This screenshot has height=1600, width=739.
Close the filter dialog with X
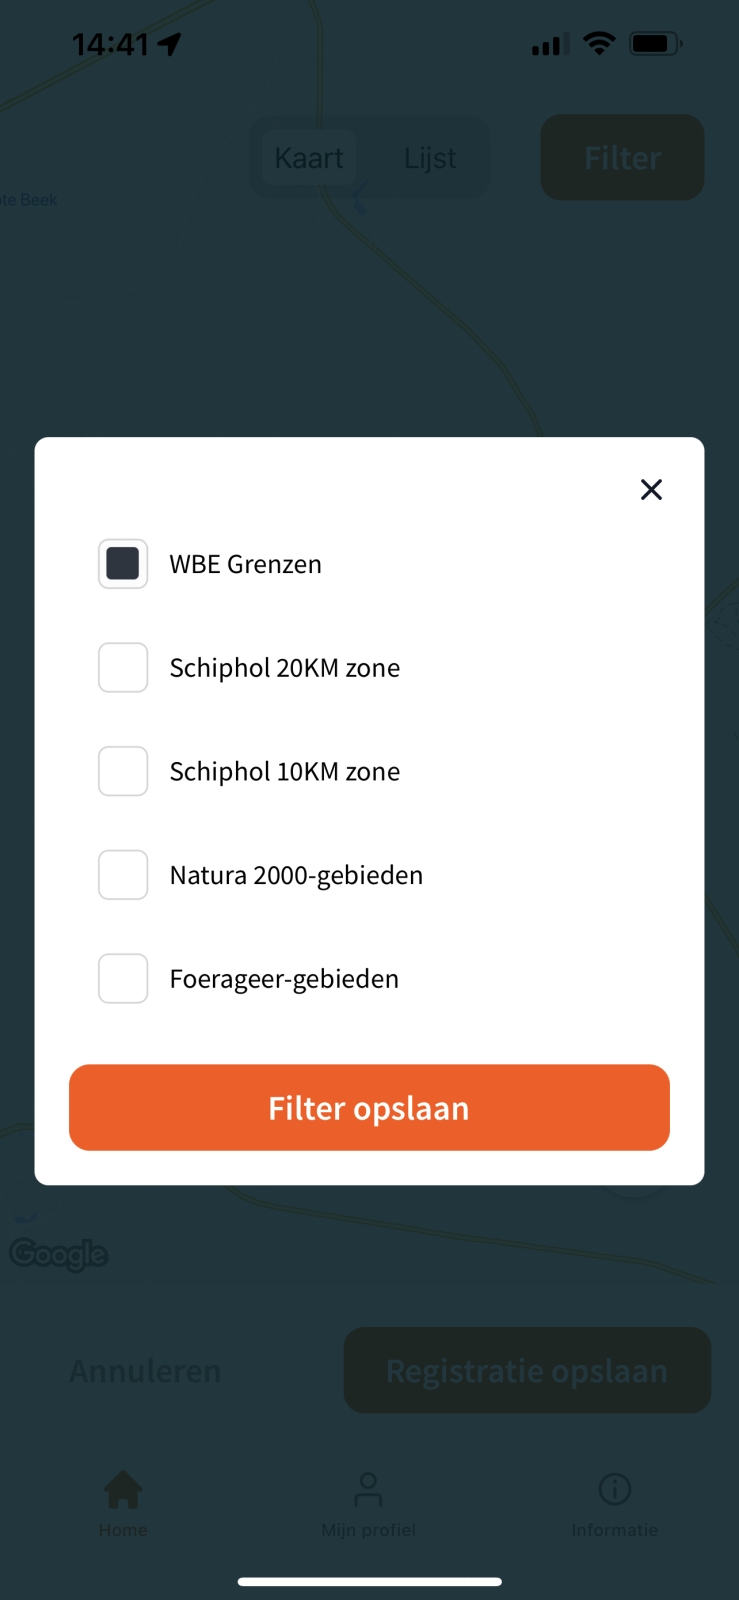(651, 490)
